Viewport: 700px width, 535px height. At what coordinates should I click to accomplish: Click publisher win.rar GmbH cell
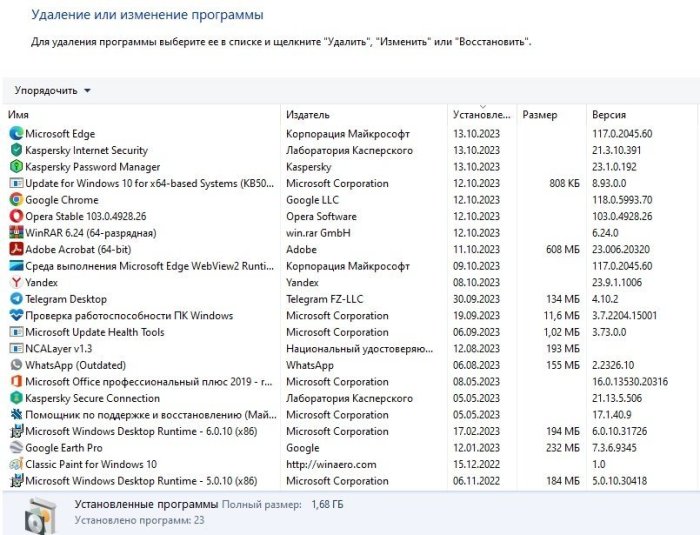[x=318, y=233]
